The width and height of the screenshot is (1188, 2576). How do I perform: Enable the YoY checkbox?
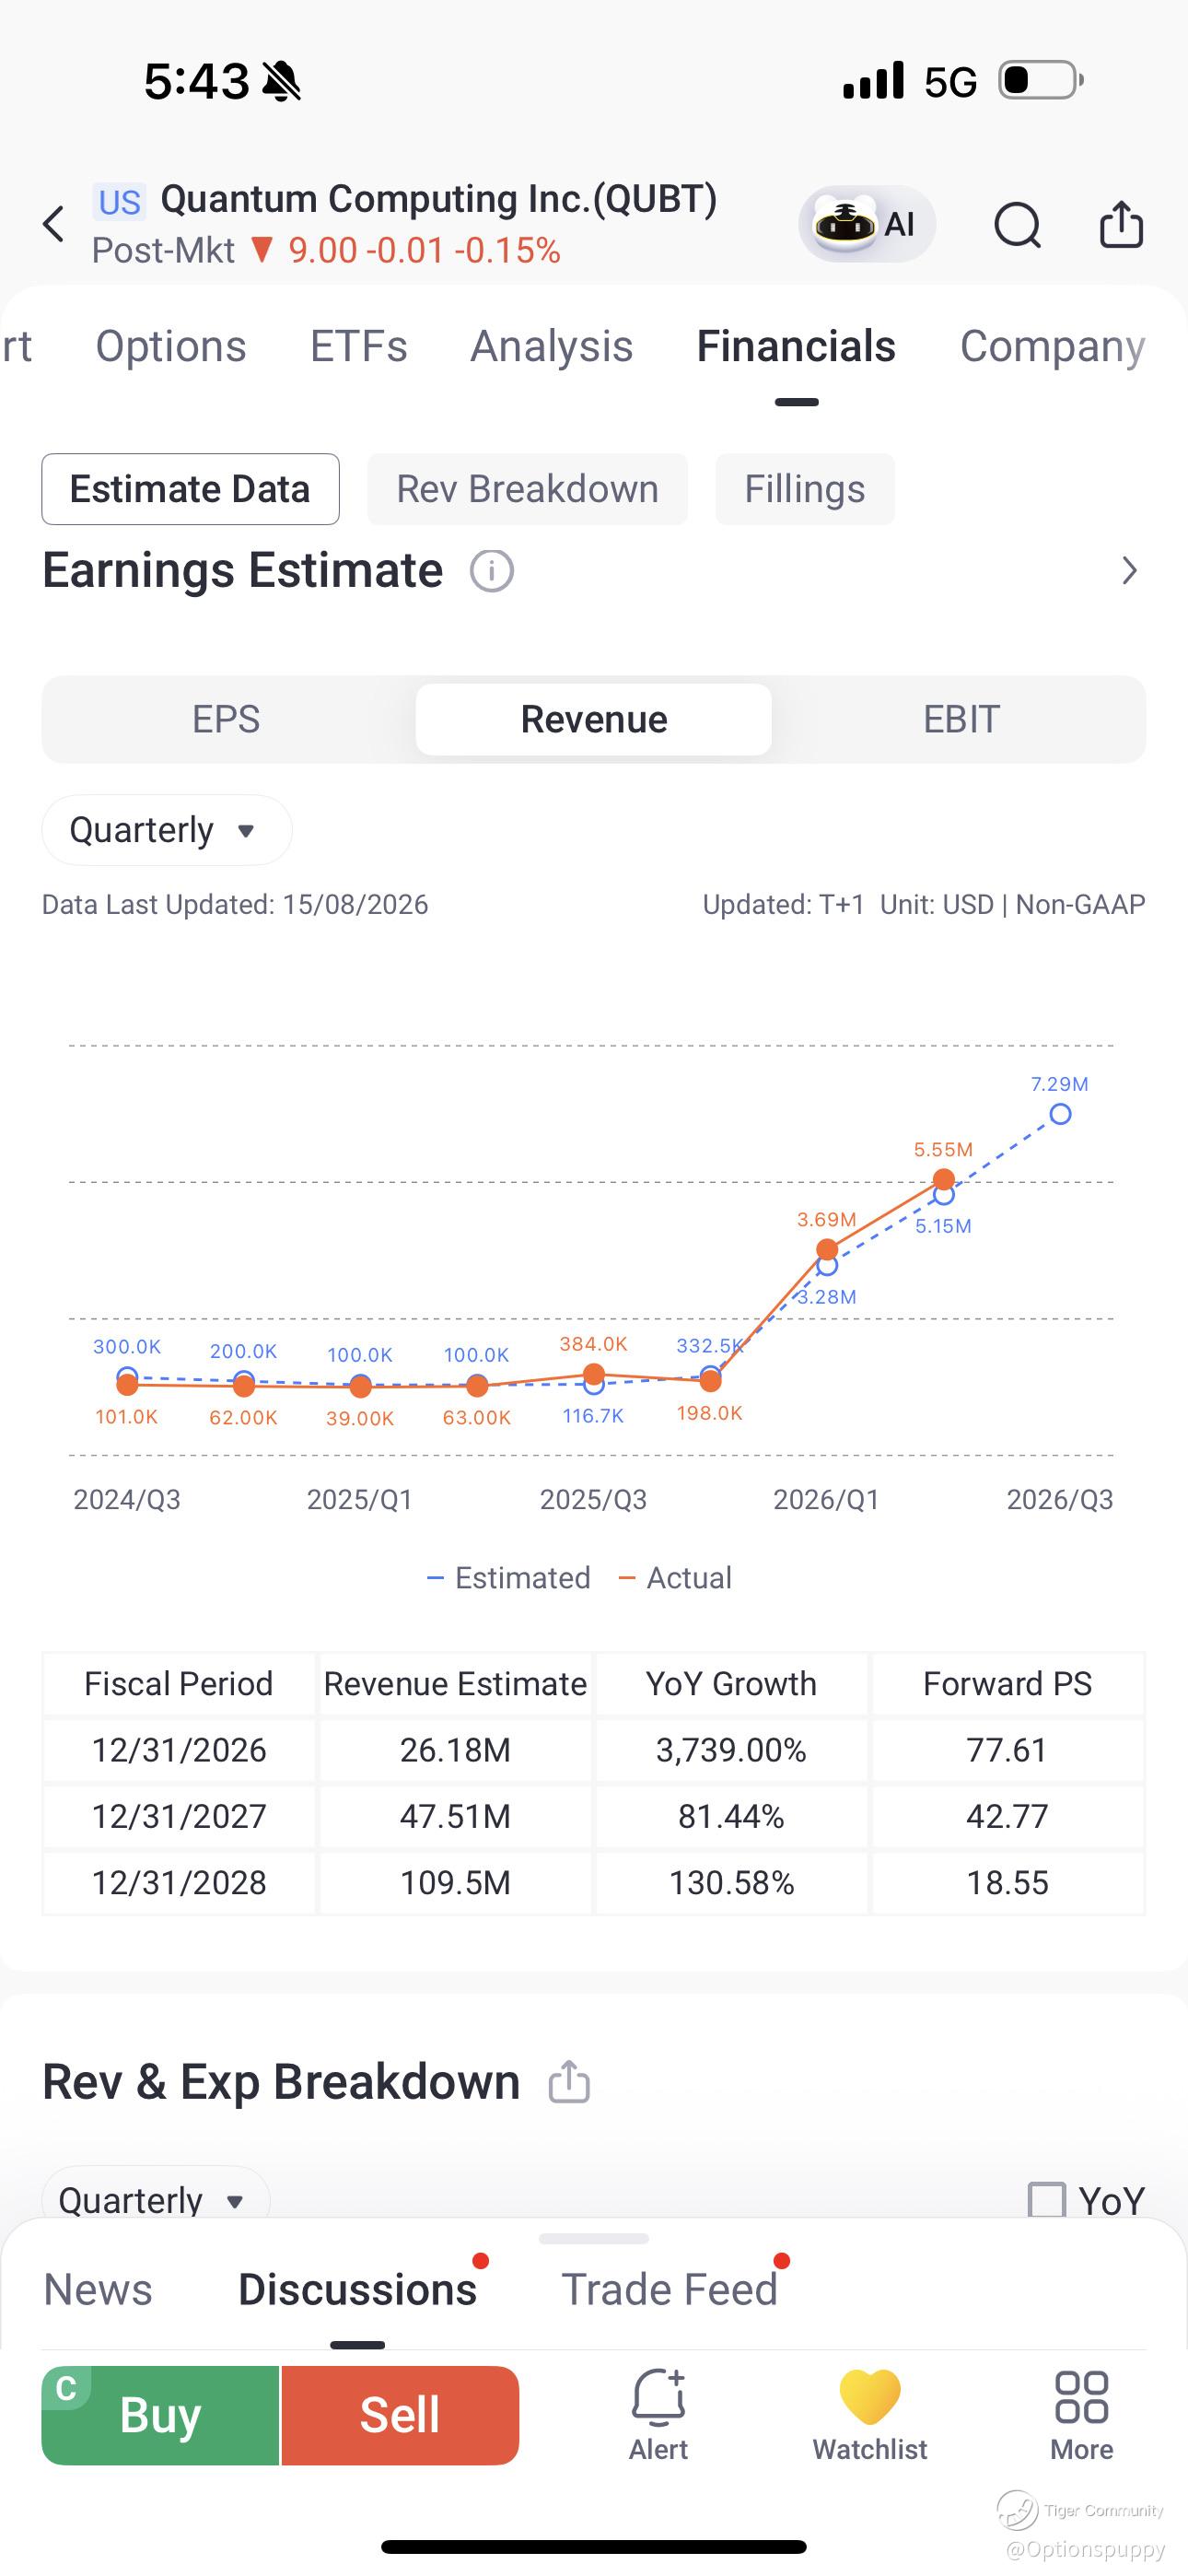tap(1047, 2199)
